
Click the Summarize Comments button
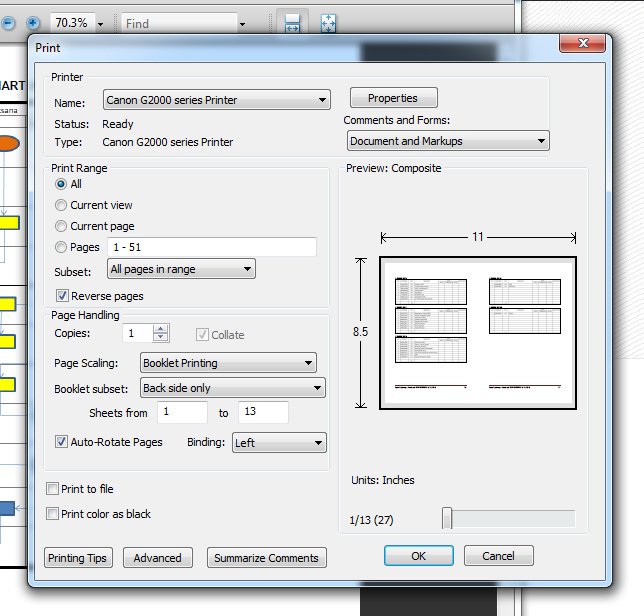(x=267, y=558)
